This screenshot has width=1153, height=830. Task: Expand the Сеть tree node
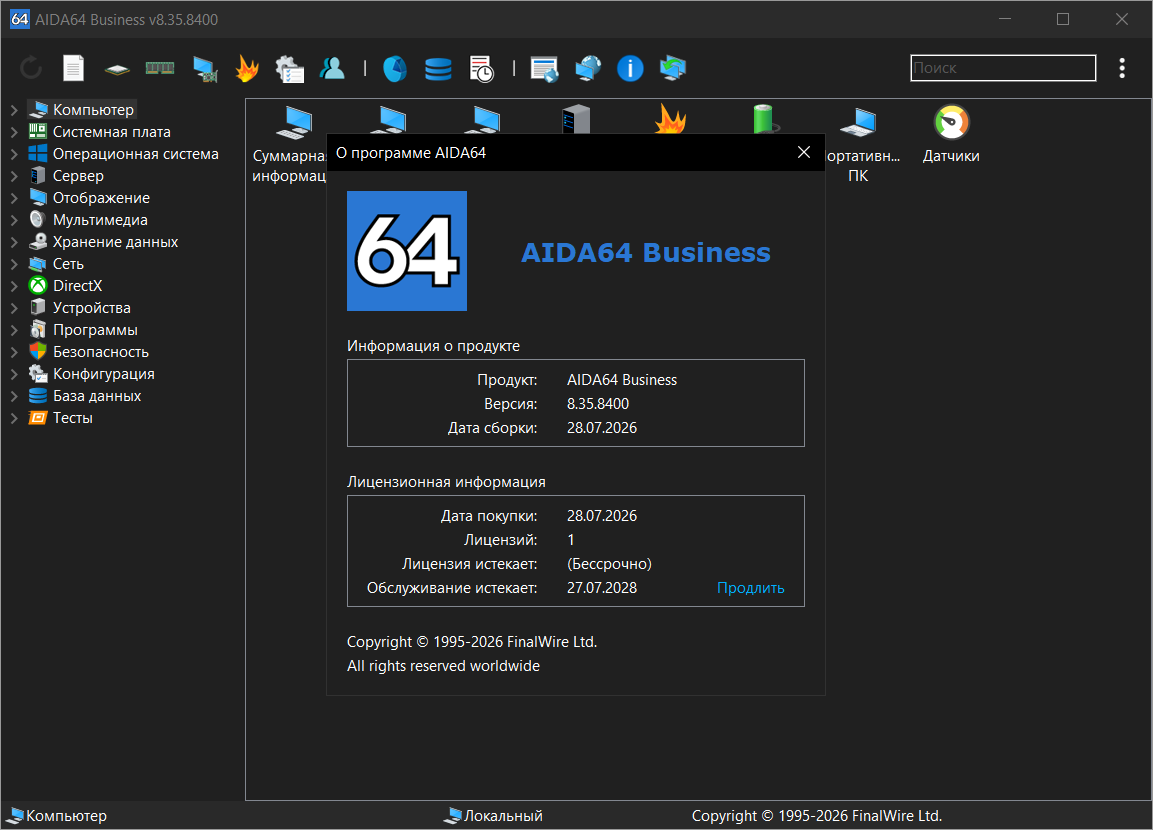point(14,264)
